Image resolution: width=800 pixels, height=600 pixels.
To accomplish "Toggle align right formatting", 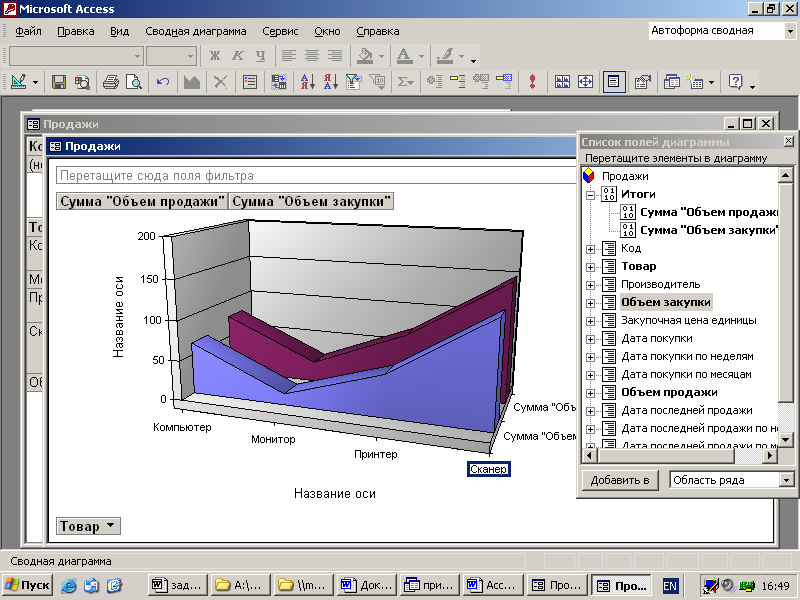I will point(335,56).
